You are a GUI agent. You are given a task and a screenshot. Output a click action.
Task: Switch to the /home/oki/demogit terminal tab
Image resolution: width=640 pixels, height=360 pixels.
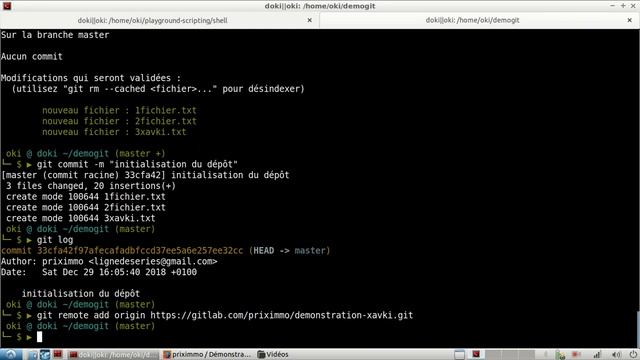[472, 20]
